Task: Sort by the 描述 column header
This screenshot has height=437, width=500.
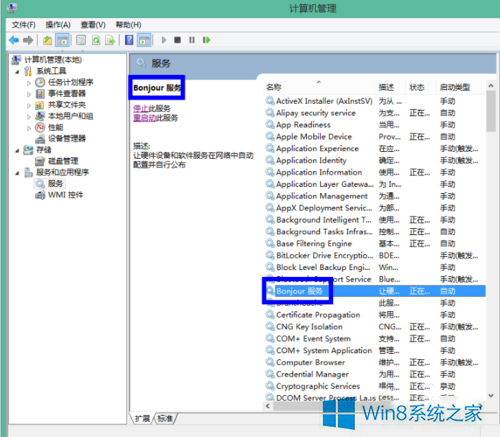Action: (390, 87)
